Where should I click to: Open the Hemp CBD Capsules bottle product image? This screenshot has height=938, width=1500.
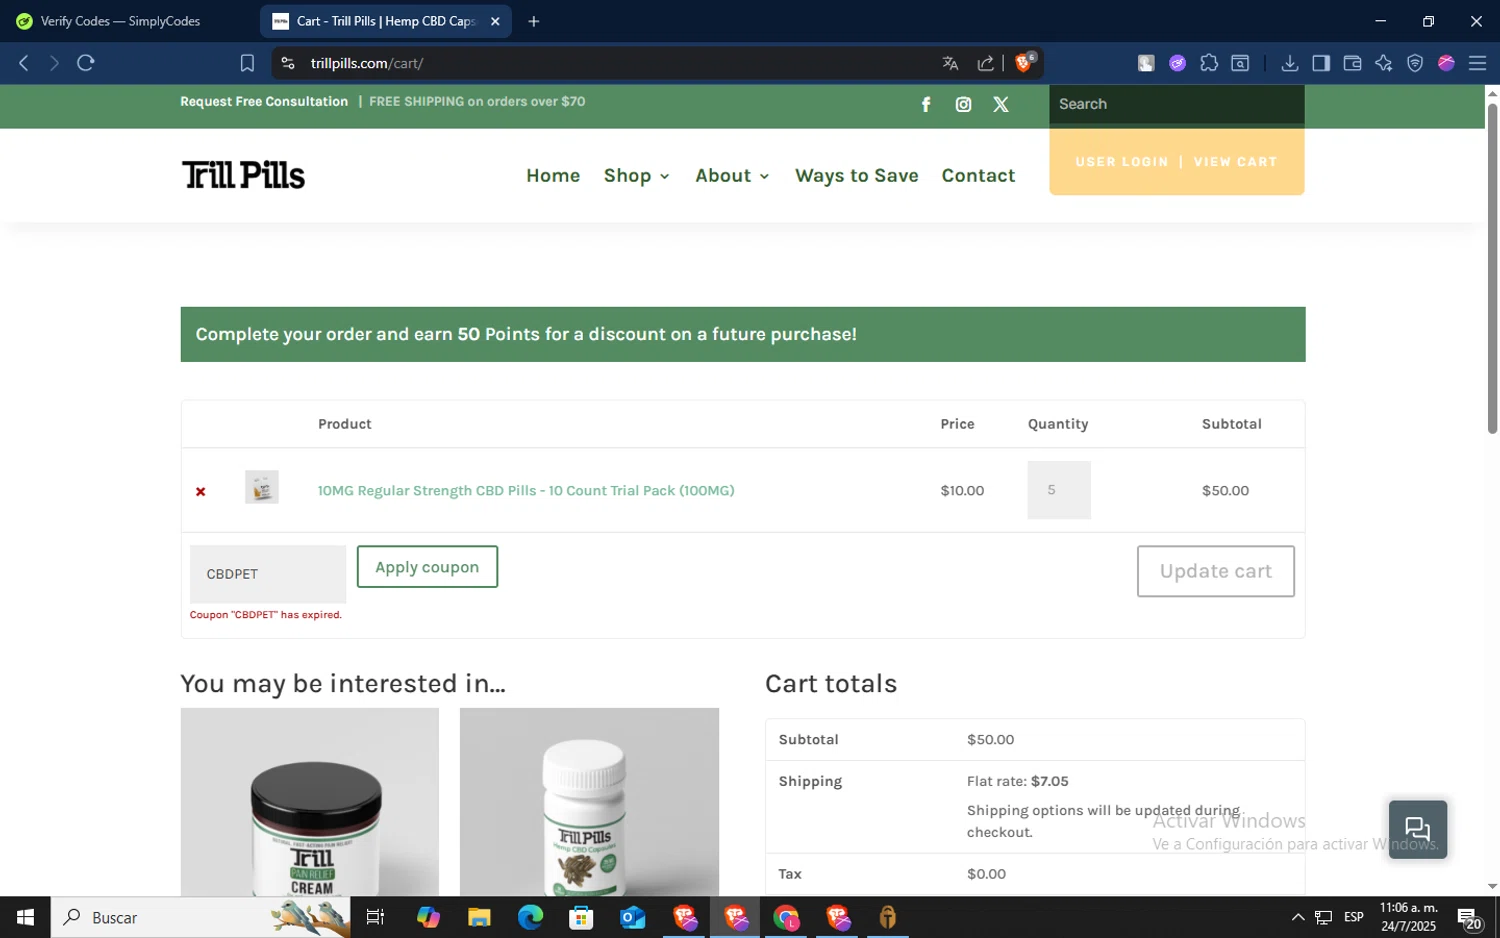coord(589,802)
